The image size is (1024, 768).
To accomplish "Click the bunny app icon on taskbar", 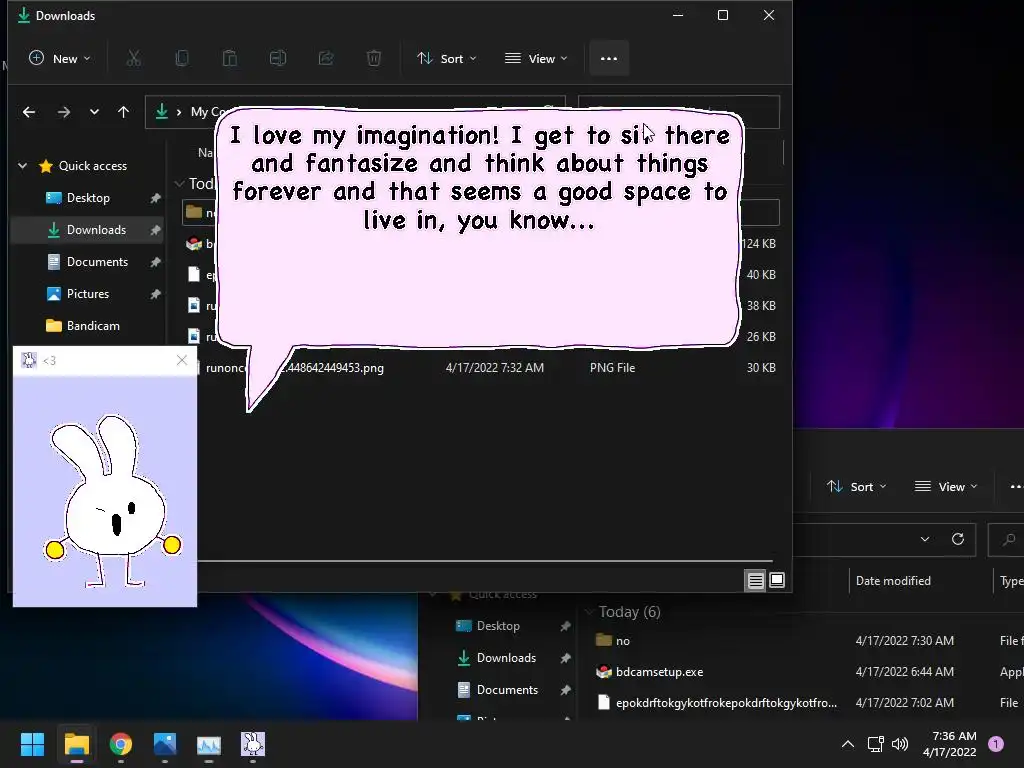I will coord(253,744).
